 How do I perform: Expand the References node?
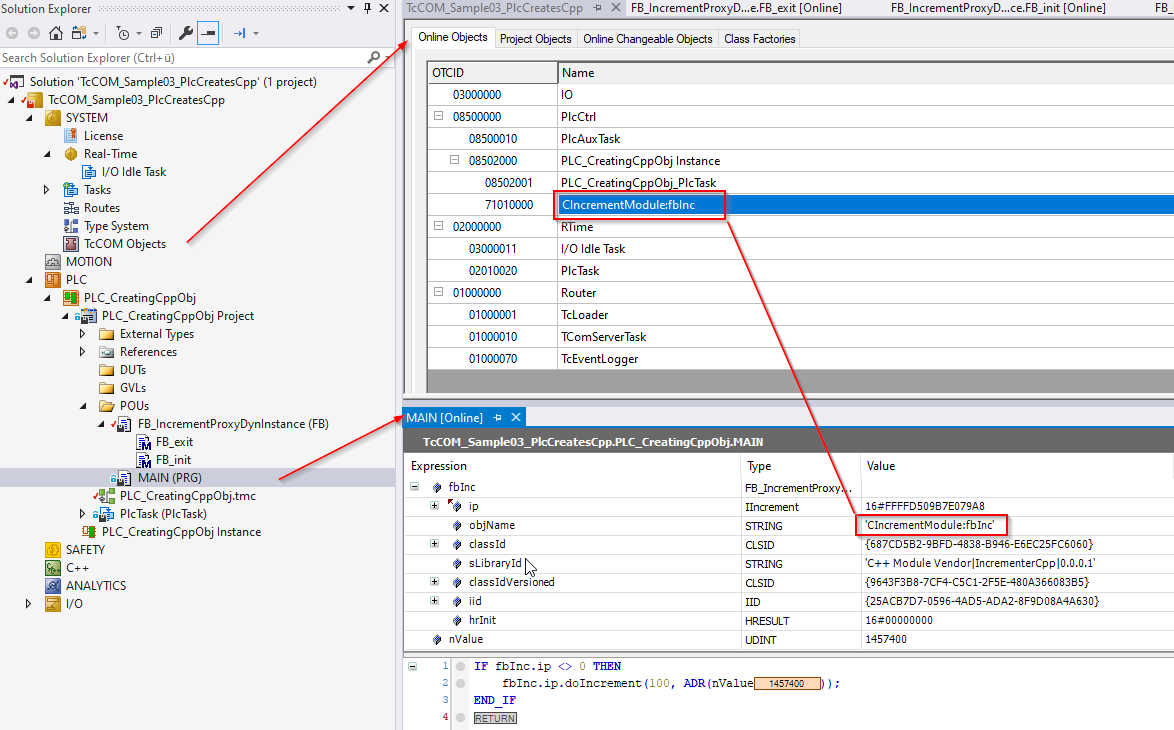83,351
